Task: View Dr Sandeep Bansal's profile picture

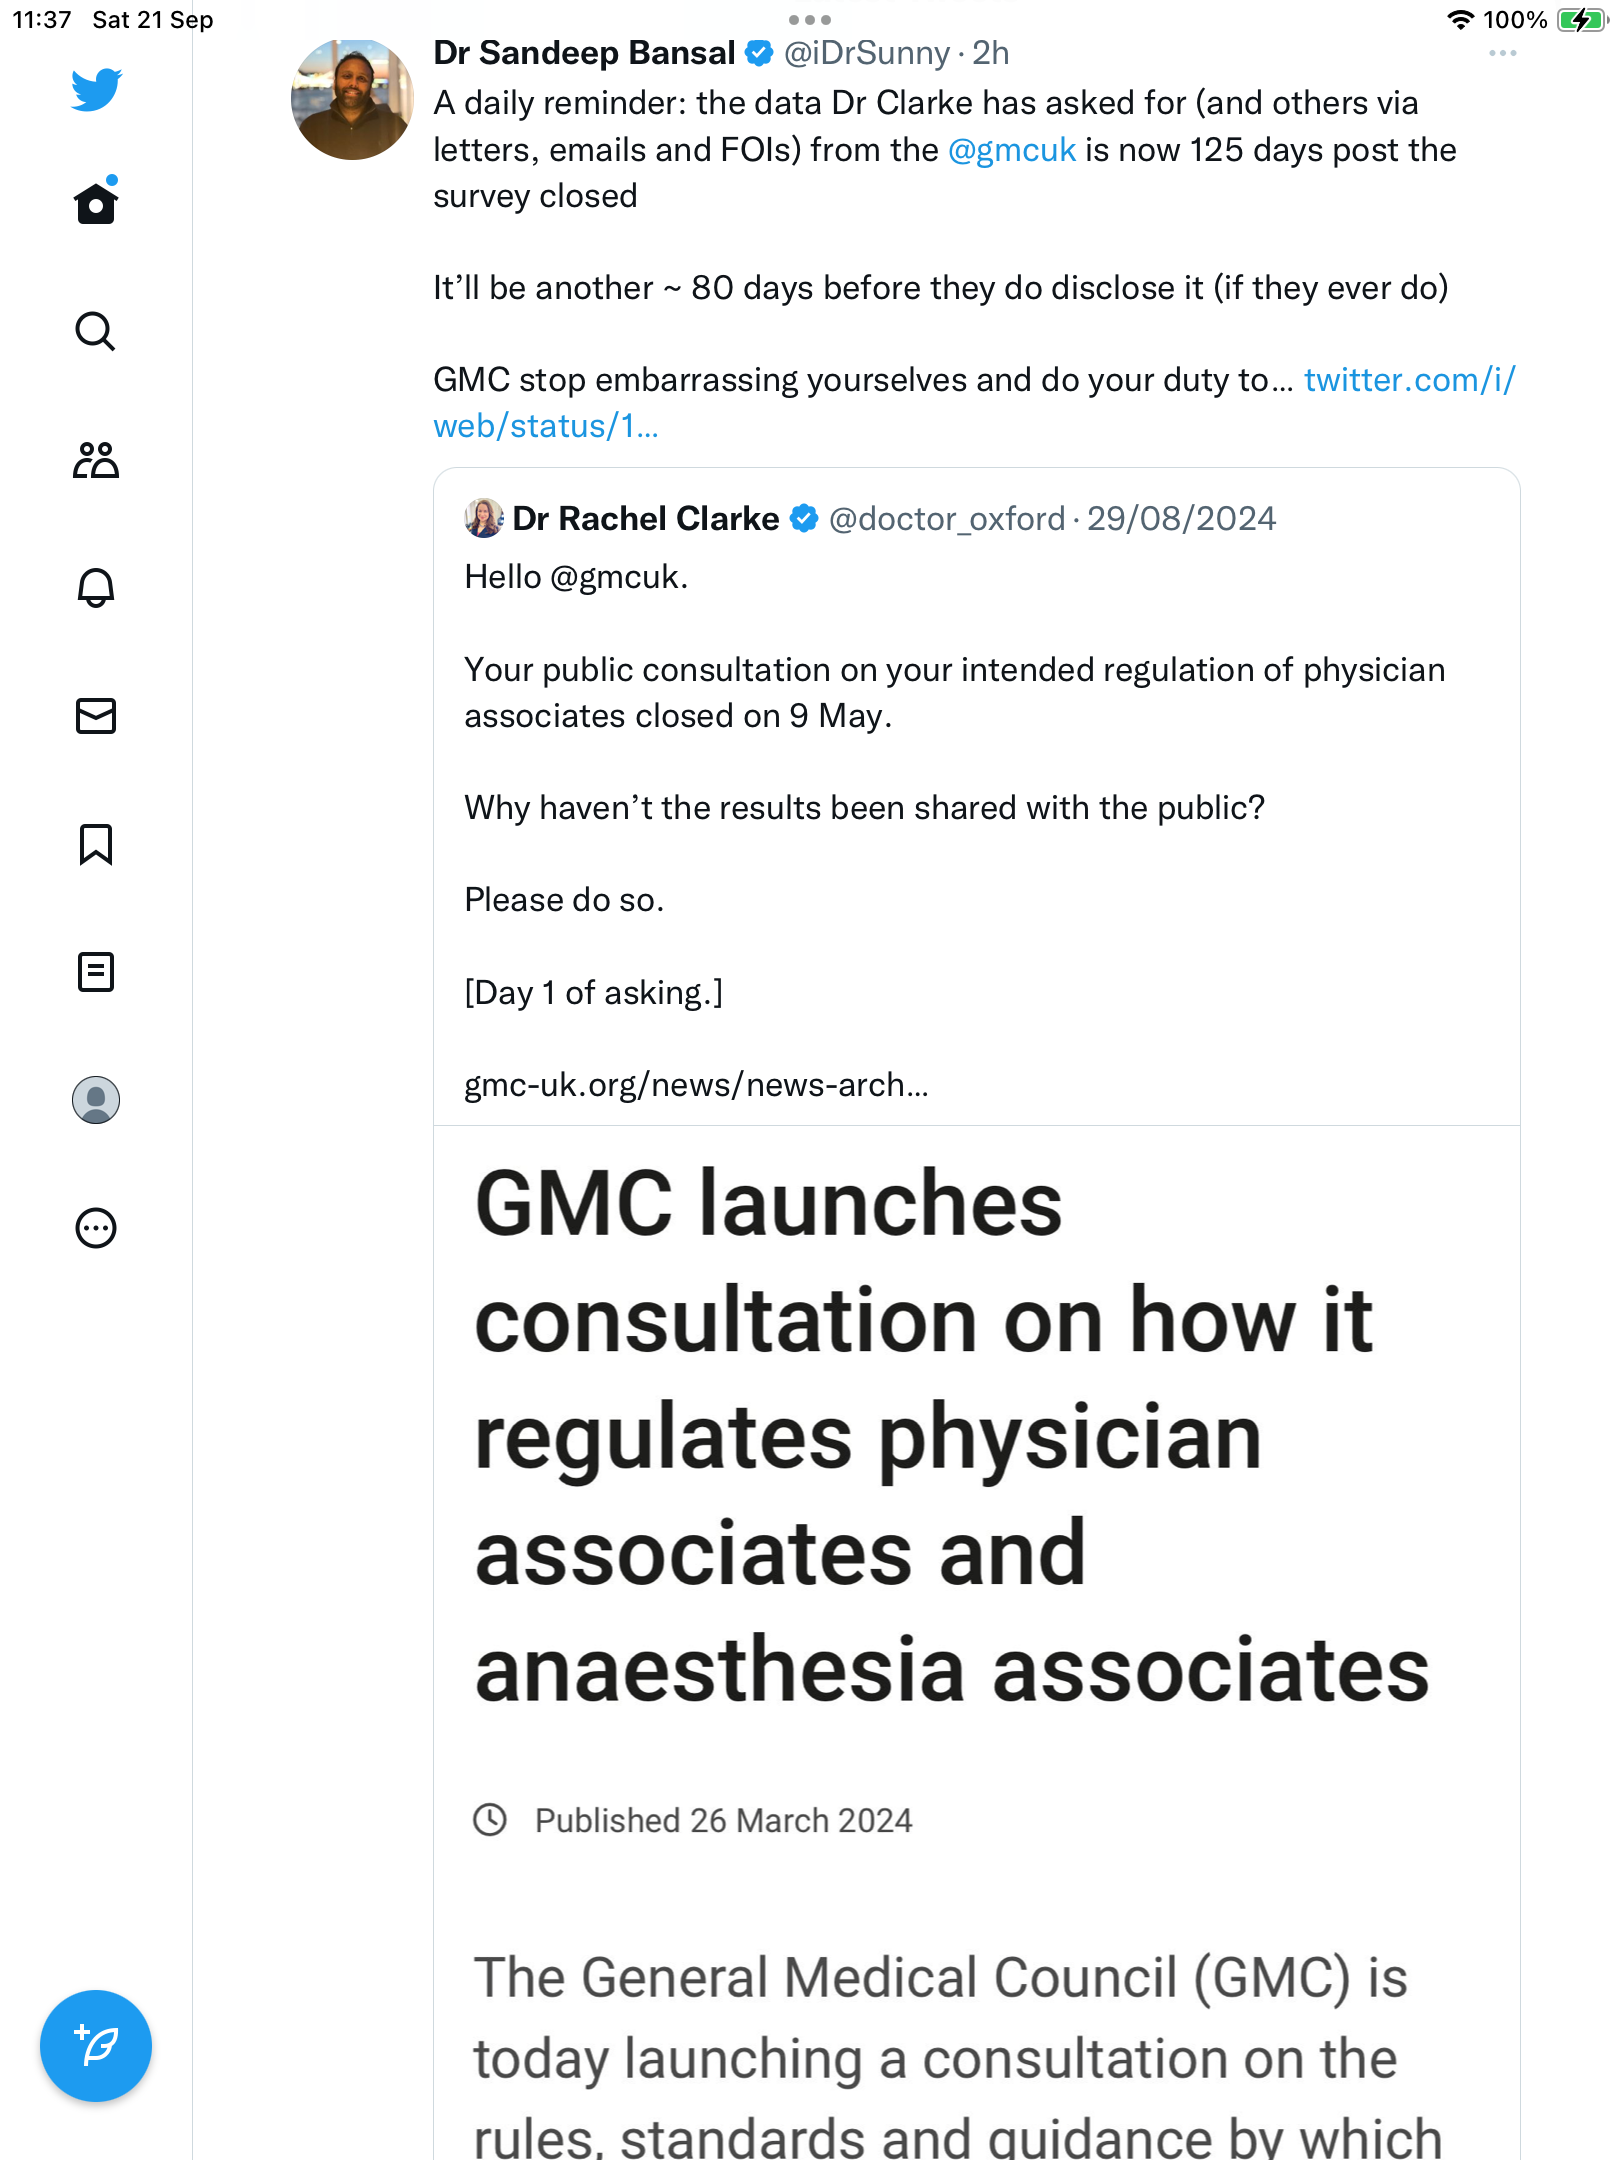Action: pos(352,98)
